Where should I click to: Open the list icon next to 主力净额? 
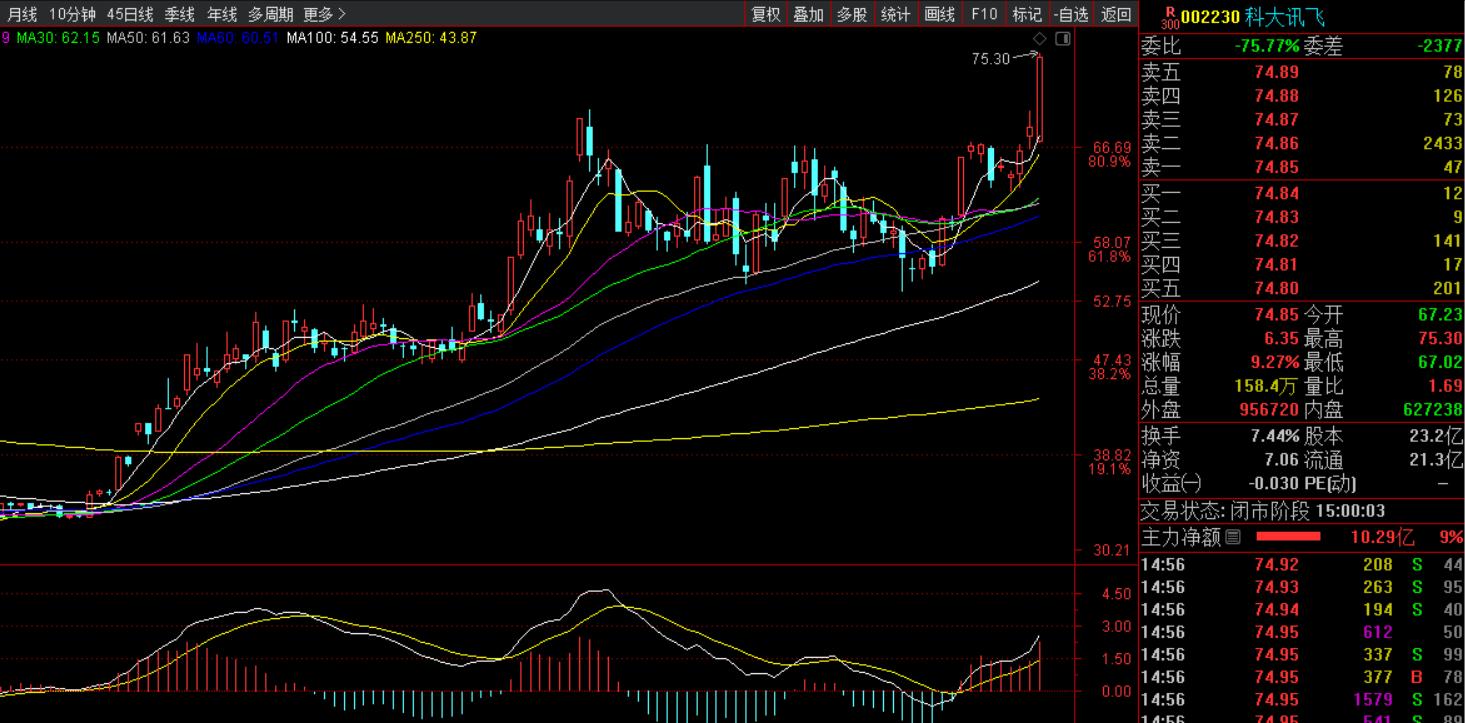click(1232, 537)
